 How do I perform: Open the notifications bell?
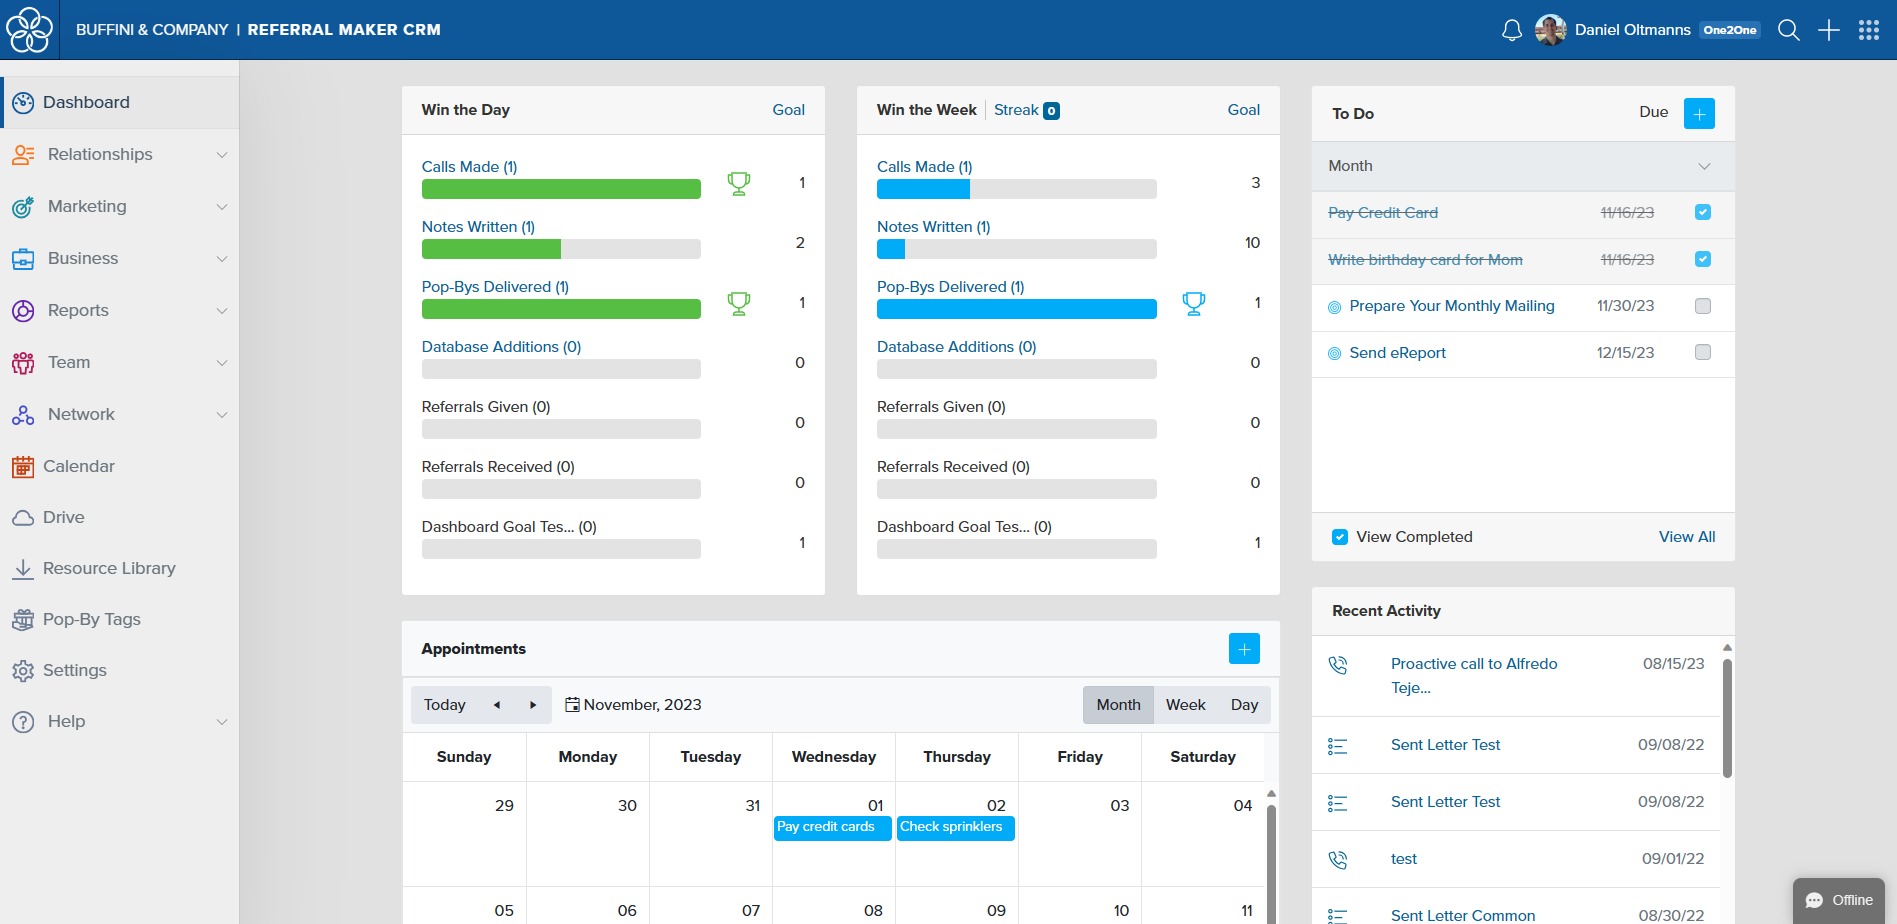1512,30
